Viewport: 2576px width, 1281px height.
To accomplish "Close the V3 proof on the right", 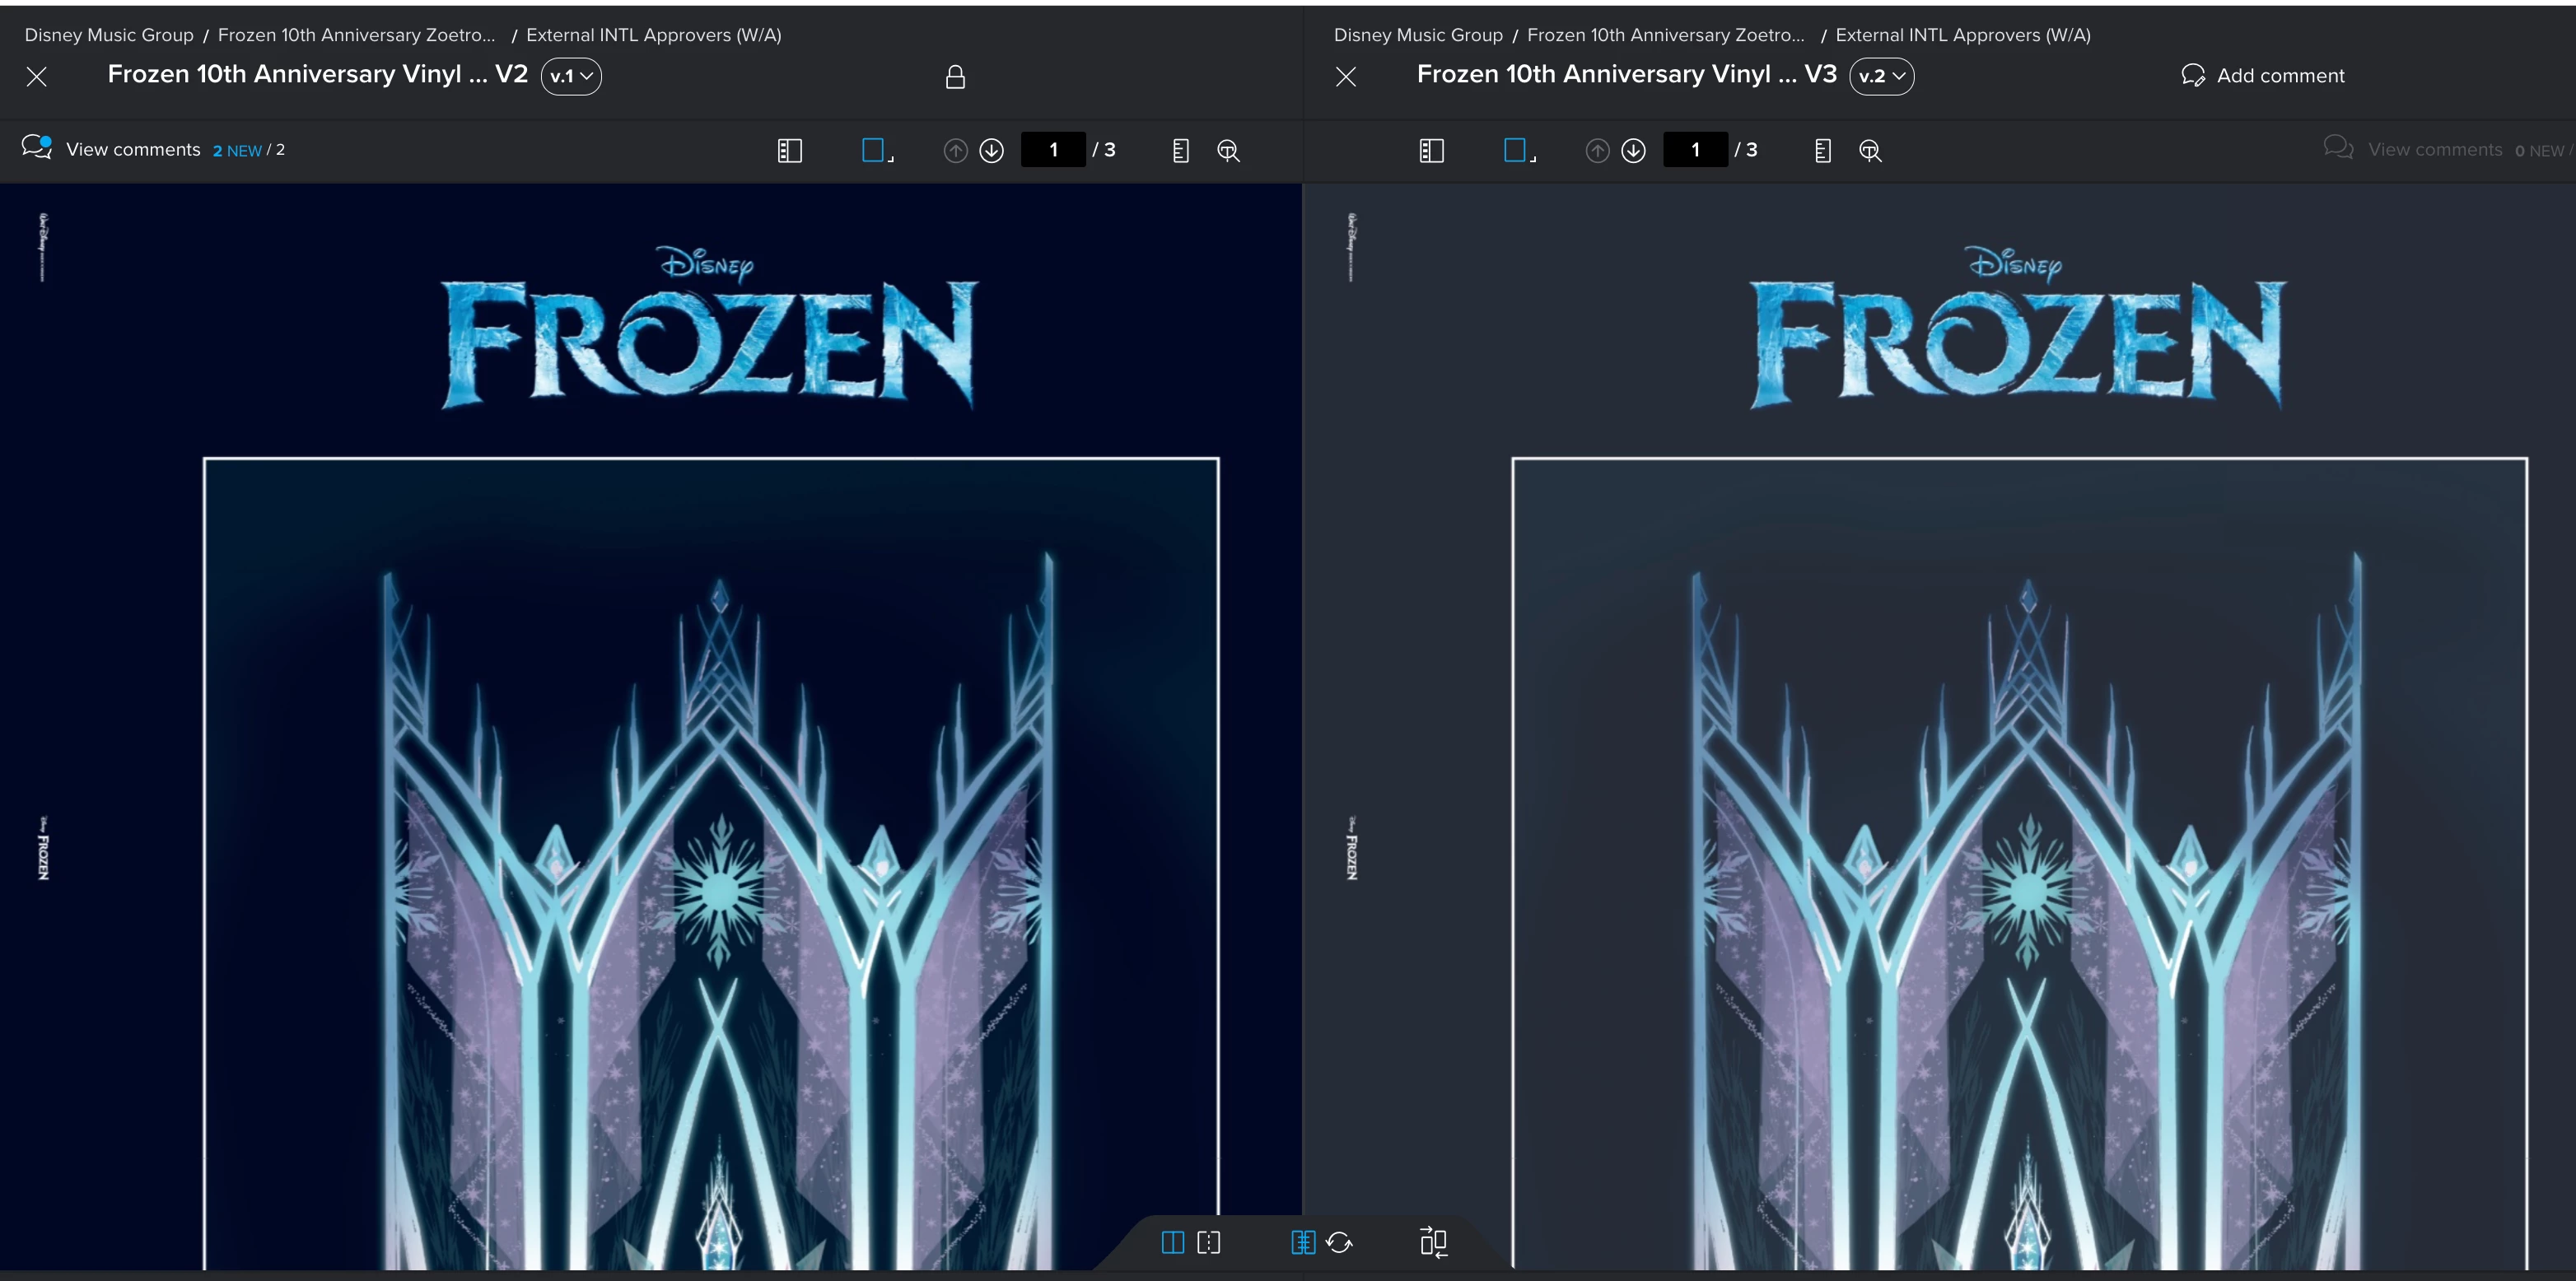I will (1346, 77).
